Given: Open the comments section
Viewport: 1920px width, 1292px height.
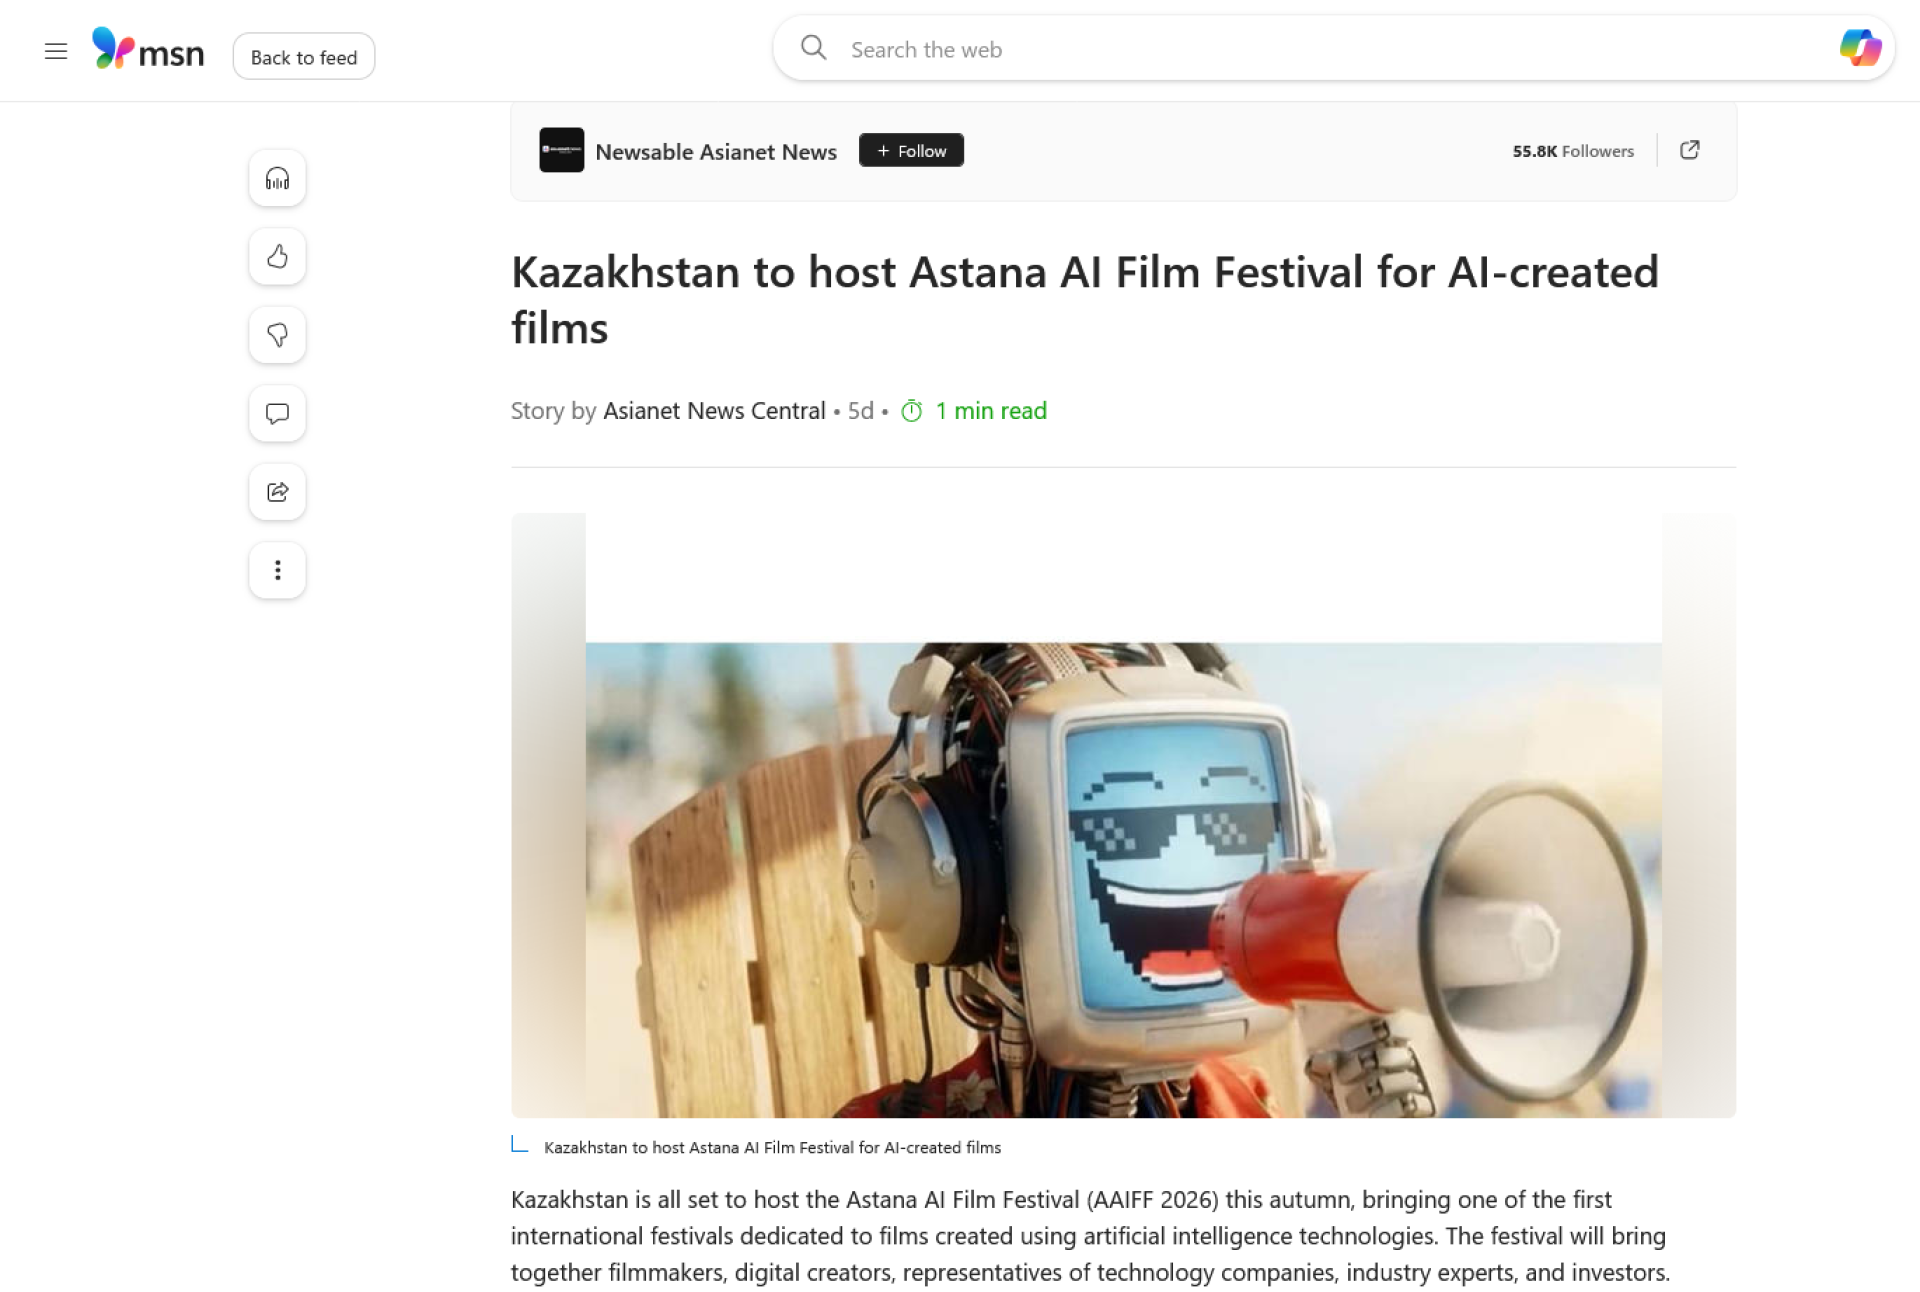Looking at the screenshot, I should 277,414.
